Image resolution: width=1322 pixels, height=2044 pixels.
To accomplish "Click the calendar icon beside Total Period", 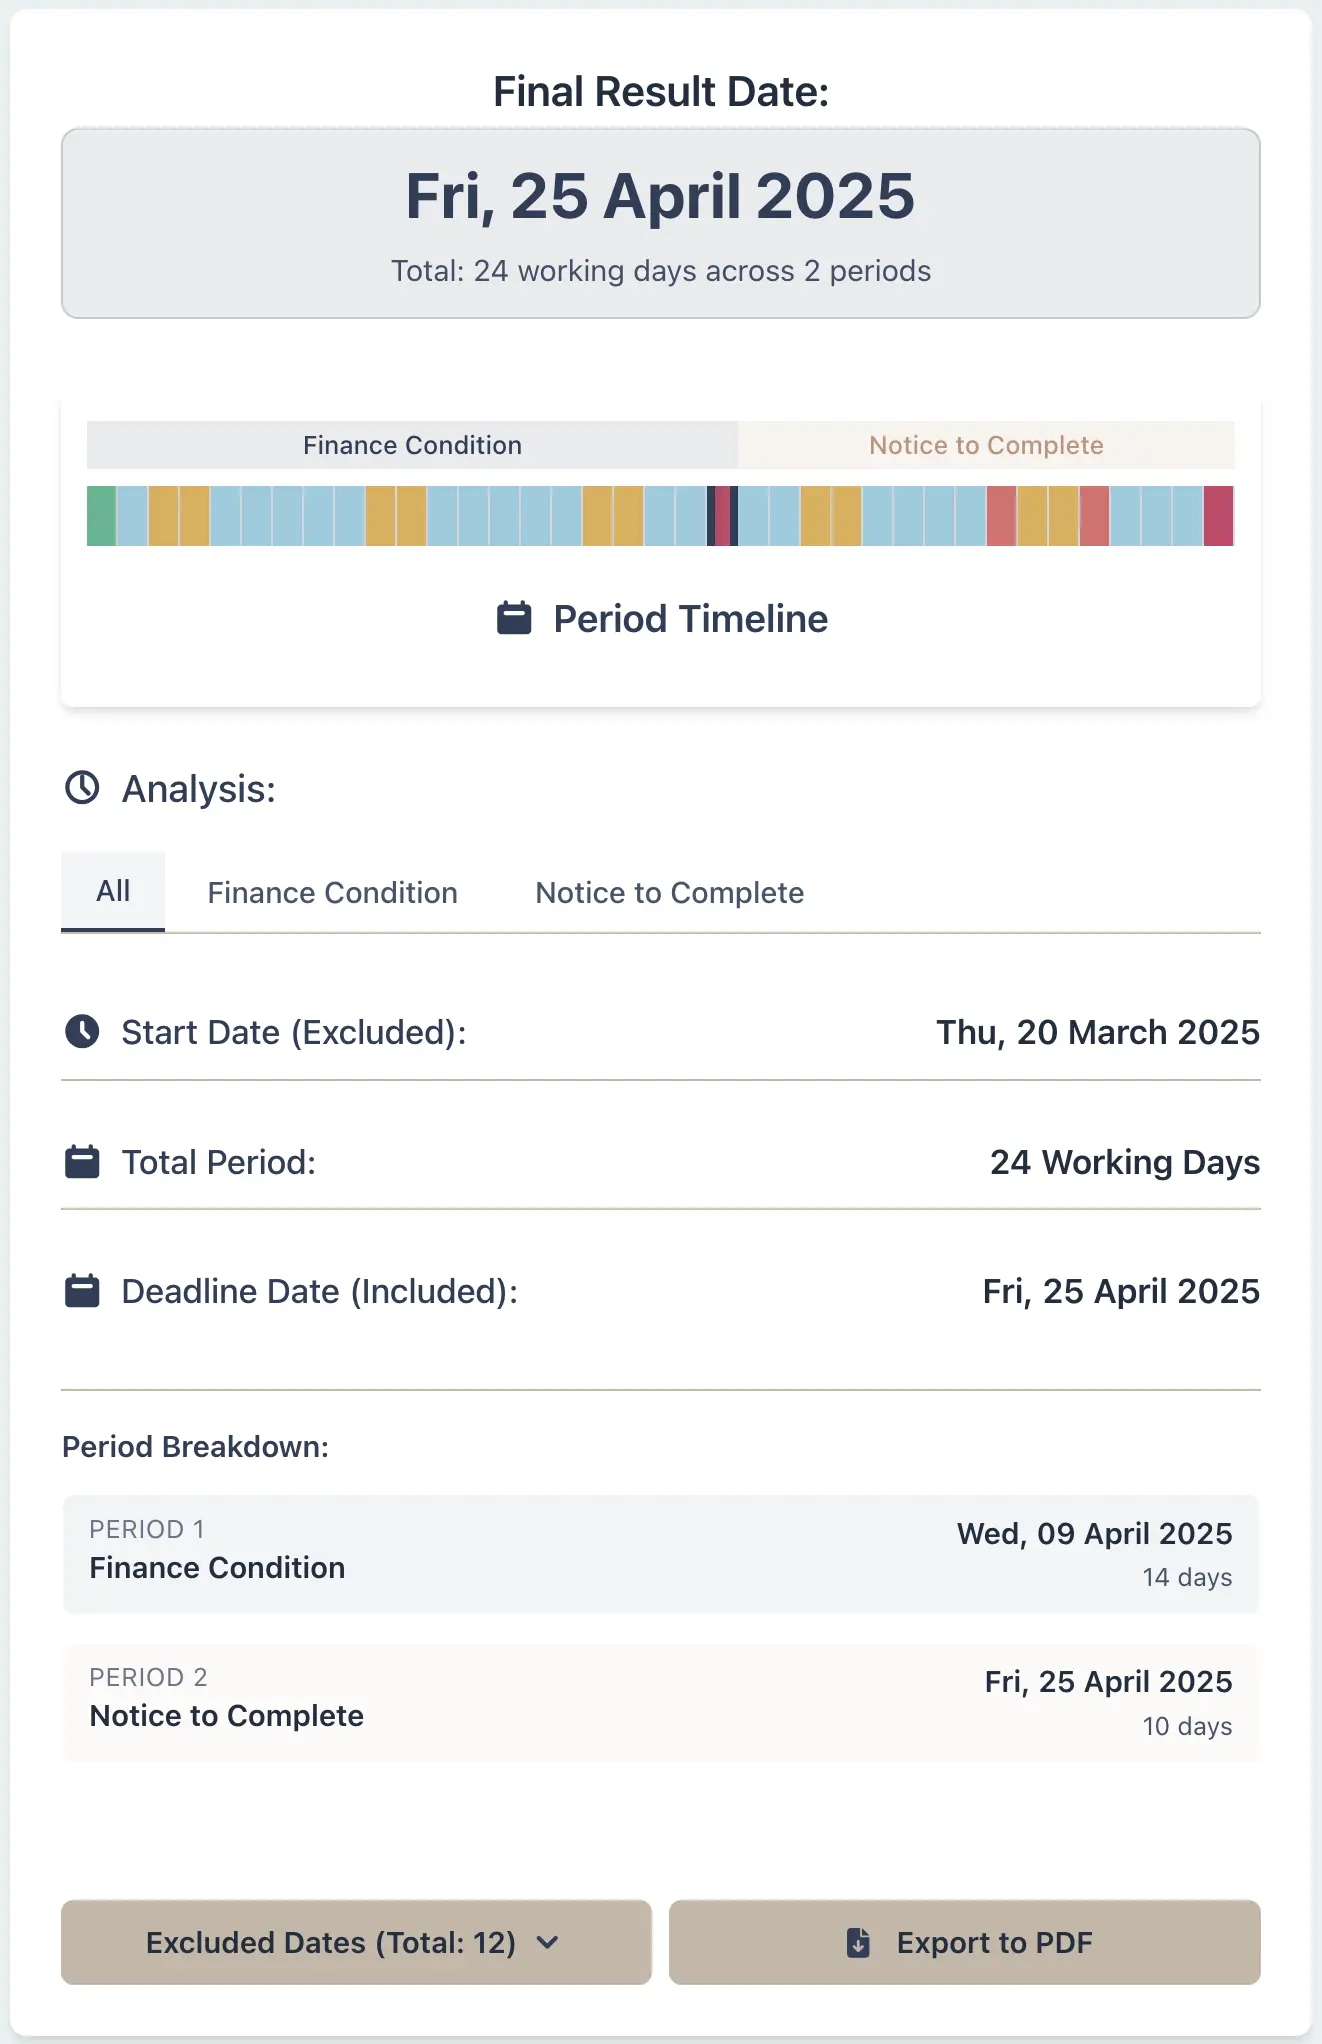I will pyautogui.click(x=81, y=1161).
